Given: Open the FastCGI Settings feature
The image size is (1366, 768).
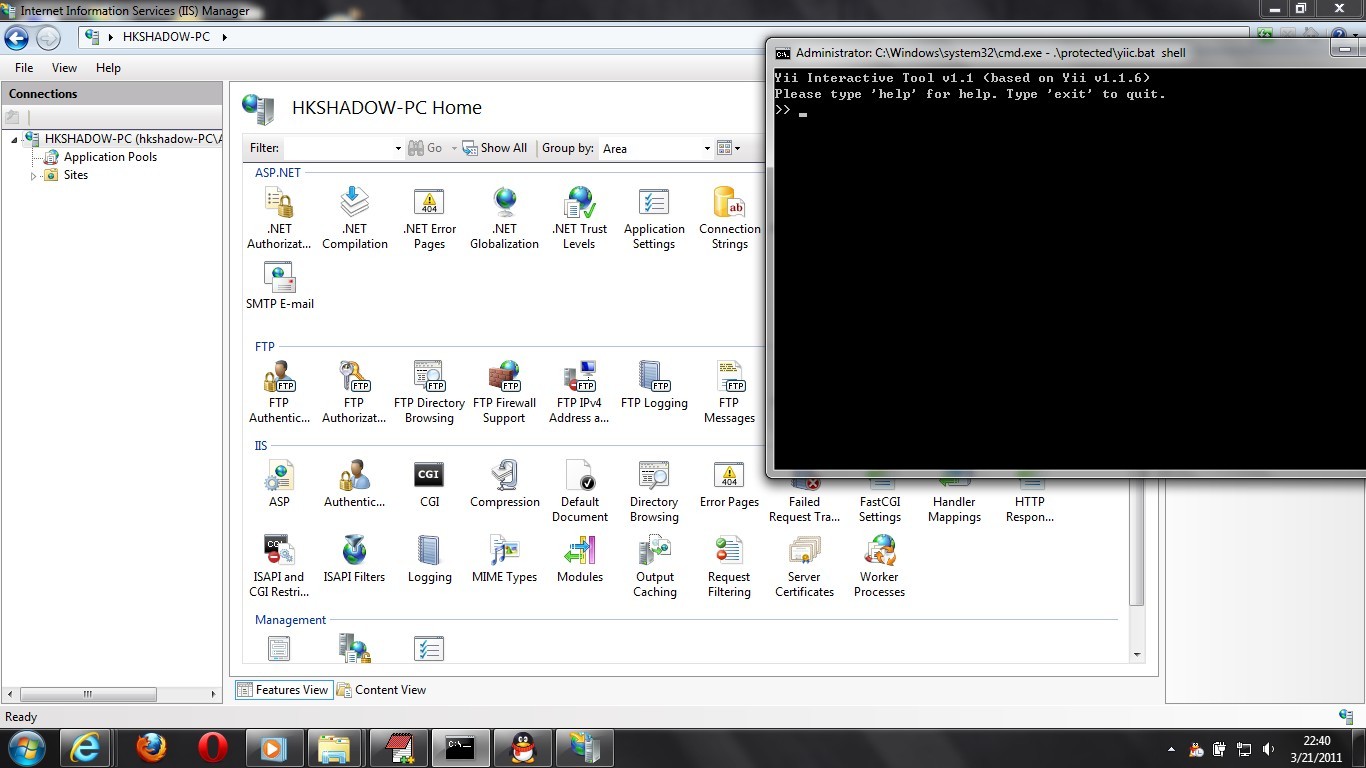Looking at the screenshot, I should click(879, 502).
